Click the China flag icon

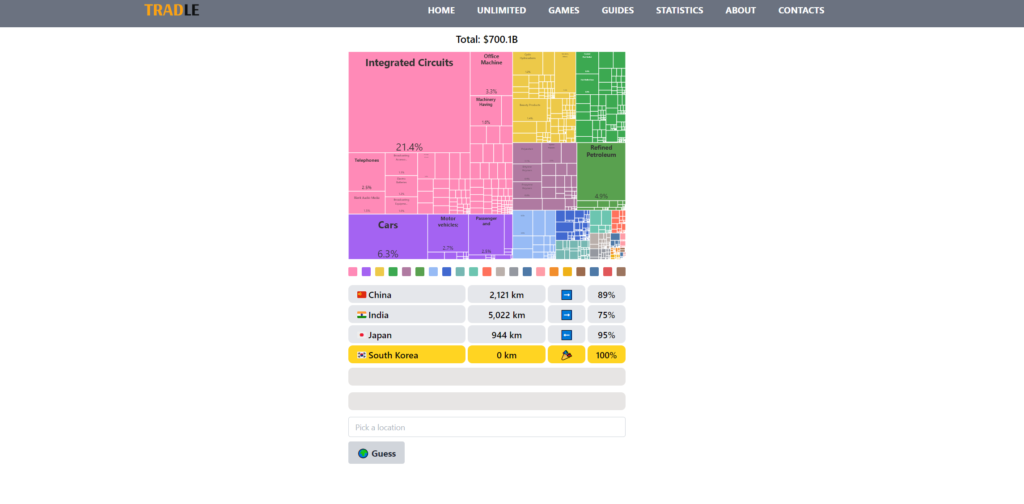(361, 295)
